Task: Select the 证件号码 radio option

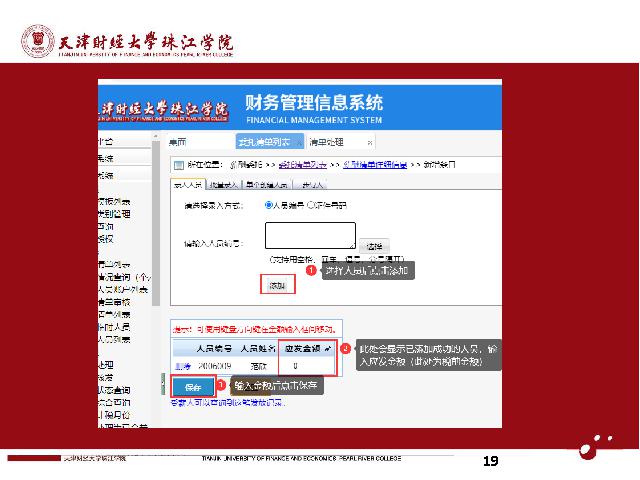Action: (311, 205)
